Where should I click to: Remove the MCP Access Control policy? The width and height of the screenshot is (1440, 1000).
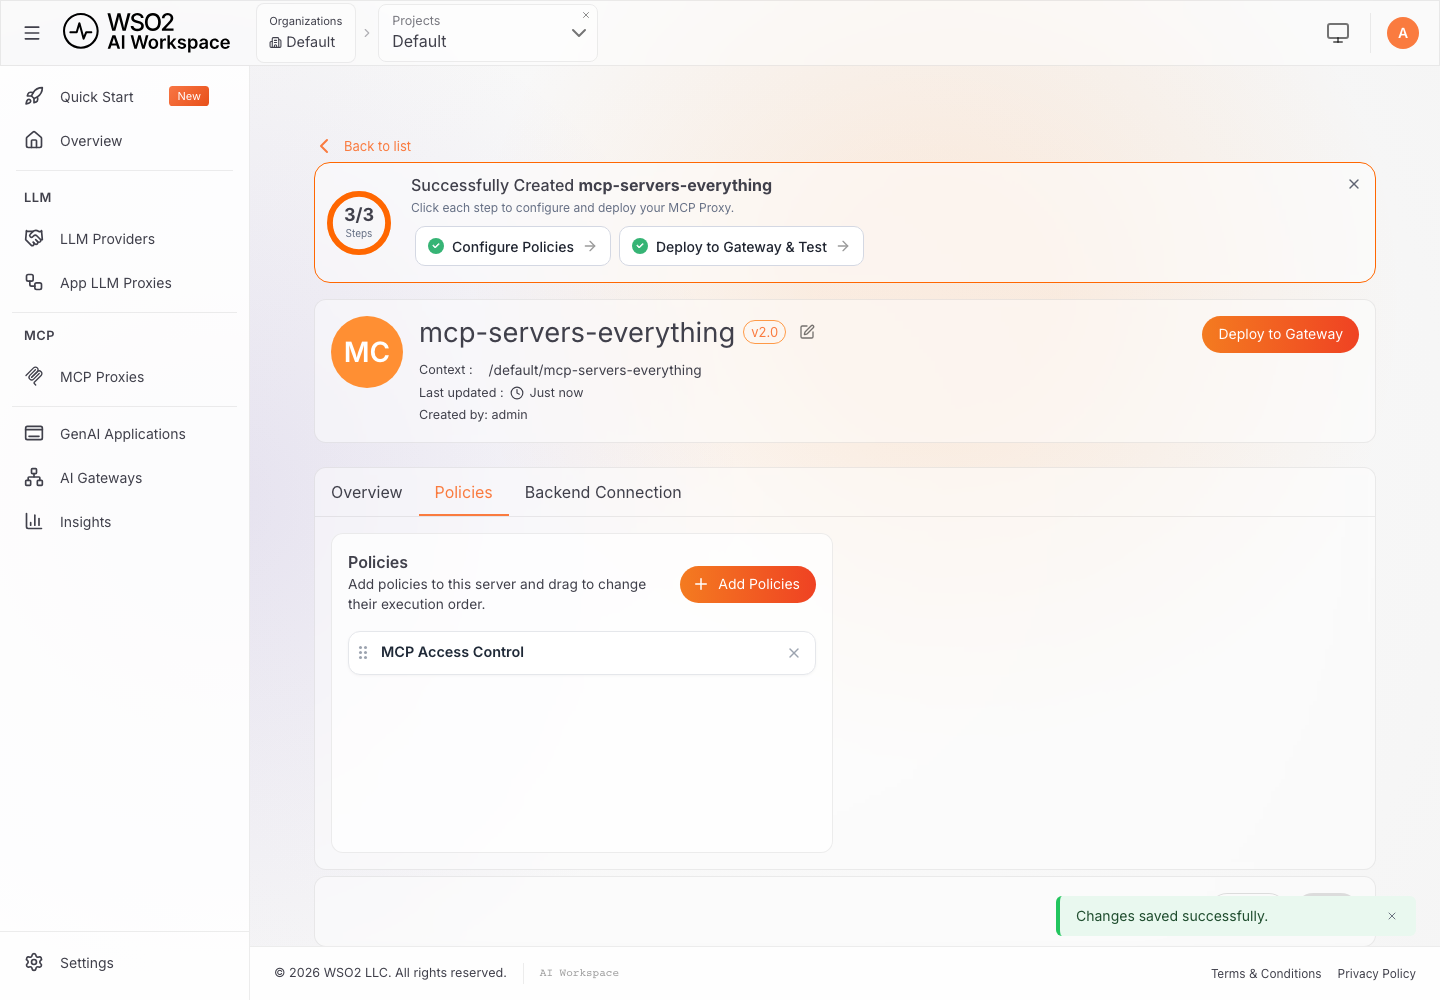coord(794,653)
